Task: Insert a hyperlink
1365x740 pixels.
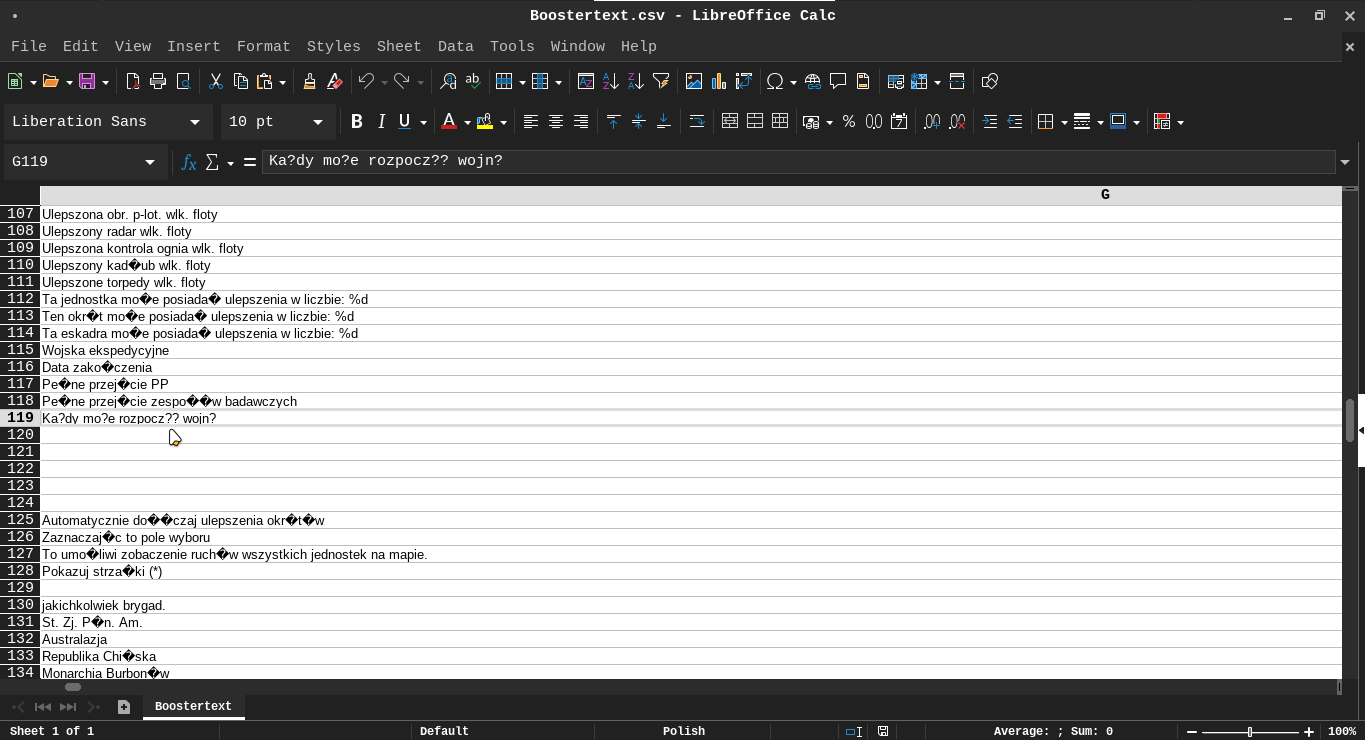Action: tap(813, 82)
